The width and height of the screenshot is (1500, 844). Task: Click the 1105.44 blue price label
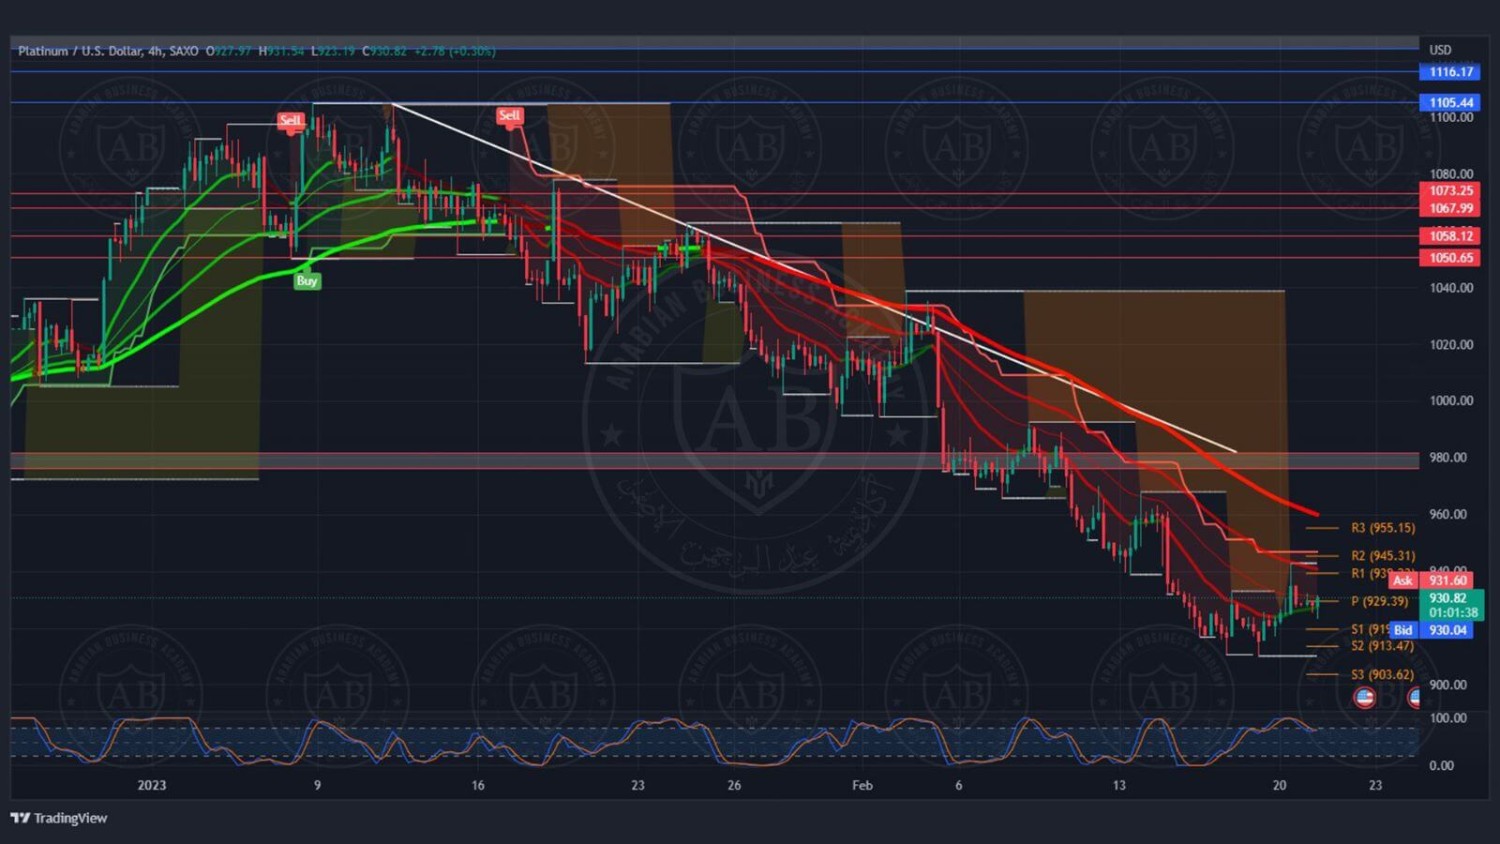tap(1450, 102)
